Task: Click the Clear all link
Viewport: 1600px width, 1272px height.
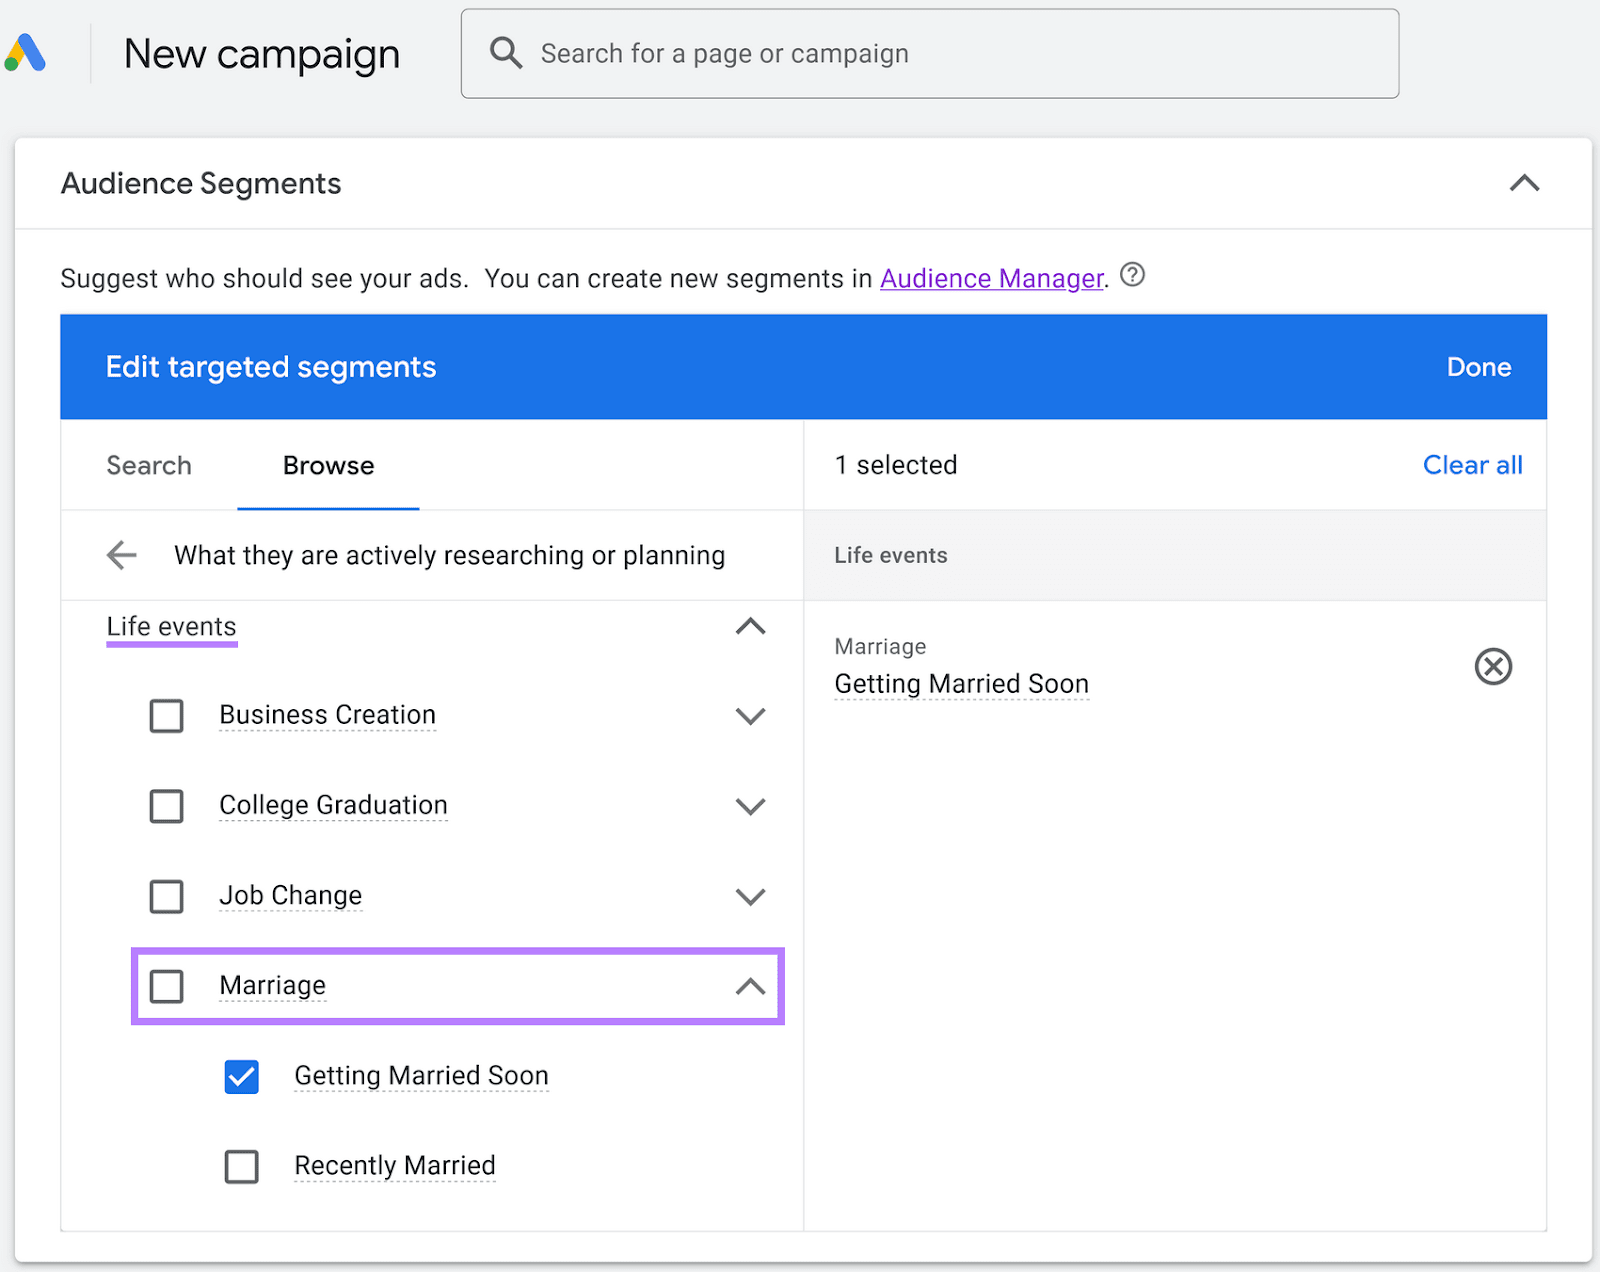Action: click(x=1472, y=465)
